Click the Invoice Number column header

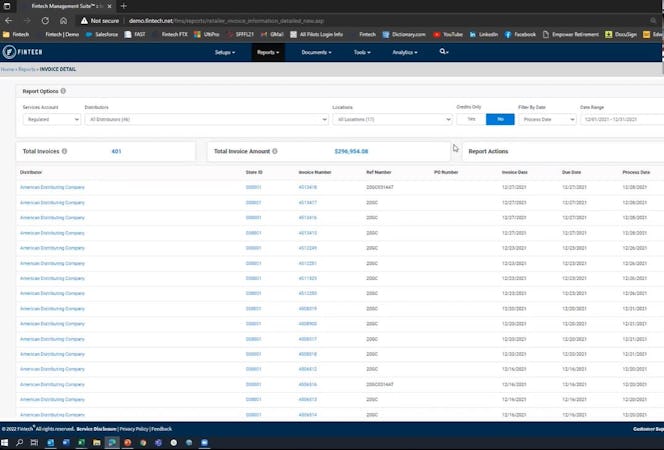(x=315, y=172)
